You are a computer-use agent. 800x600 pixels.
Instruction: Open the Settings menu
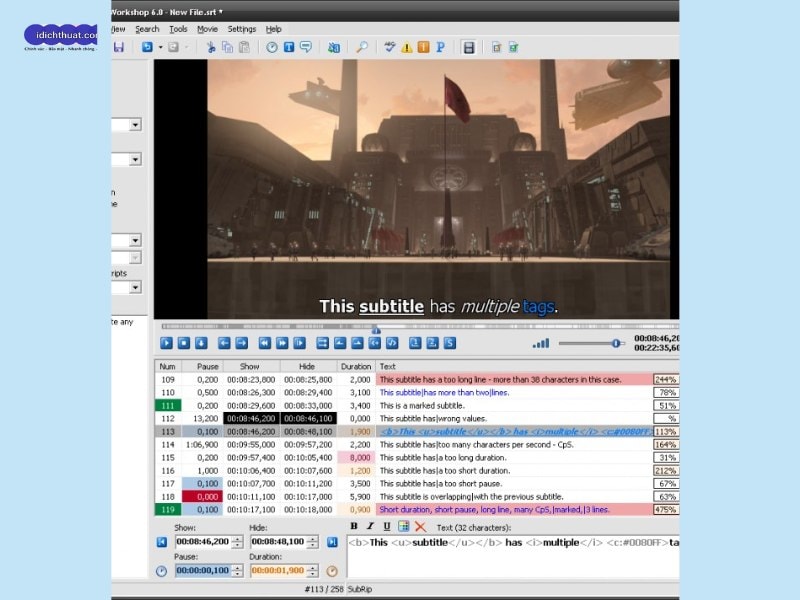coord(243,29)
